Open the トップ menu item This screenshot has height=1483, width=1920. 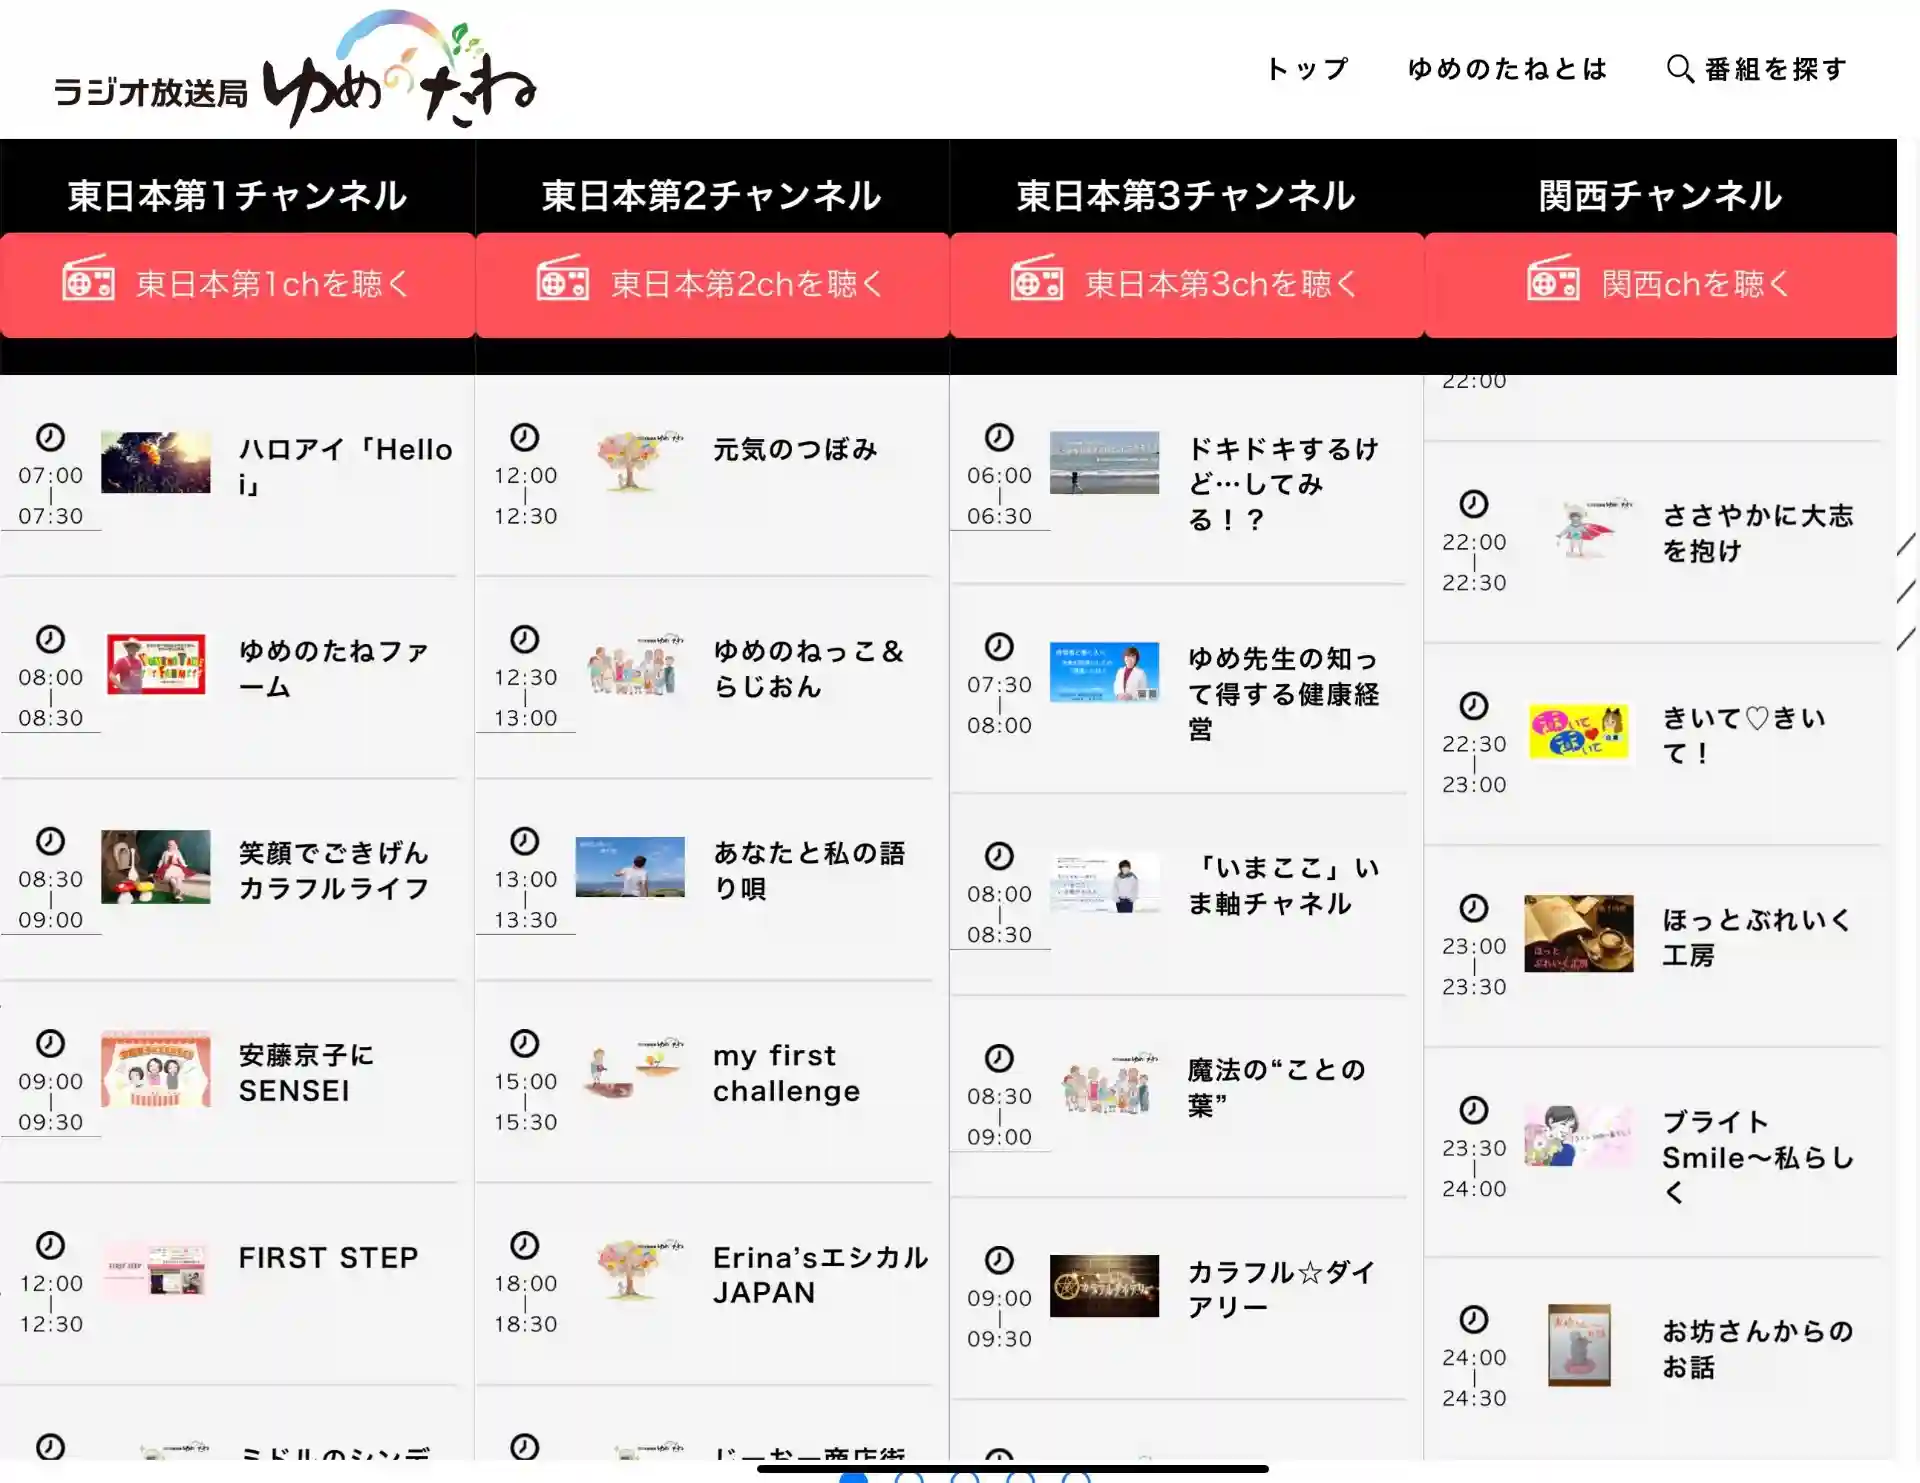pos(1307,69)
